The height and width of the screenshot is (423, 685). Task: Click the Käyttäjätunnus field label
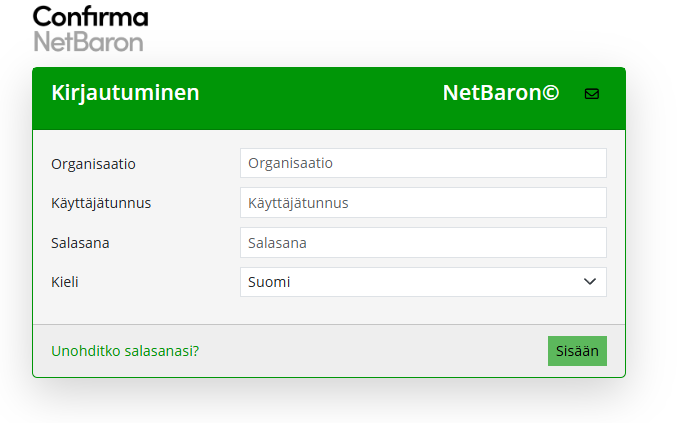coord(101,203)
